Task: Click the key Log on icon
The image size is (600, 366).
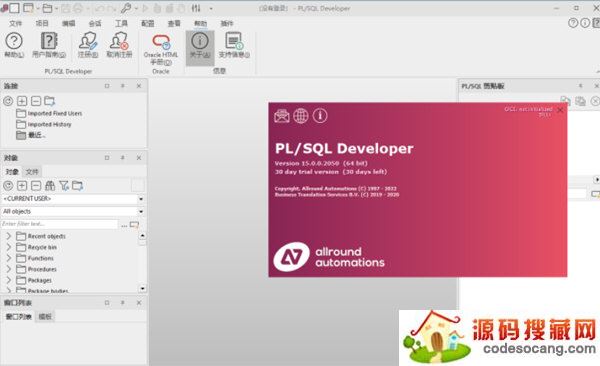Action: tap(126, 8)
